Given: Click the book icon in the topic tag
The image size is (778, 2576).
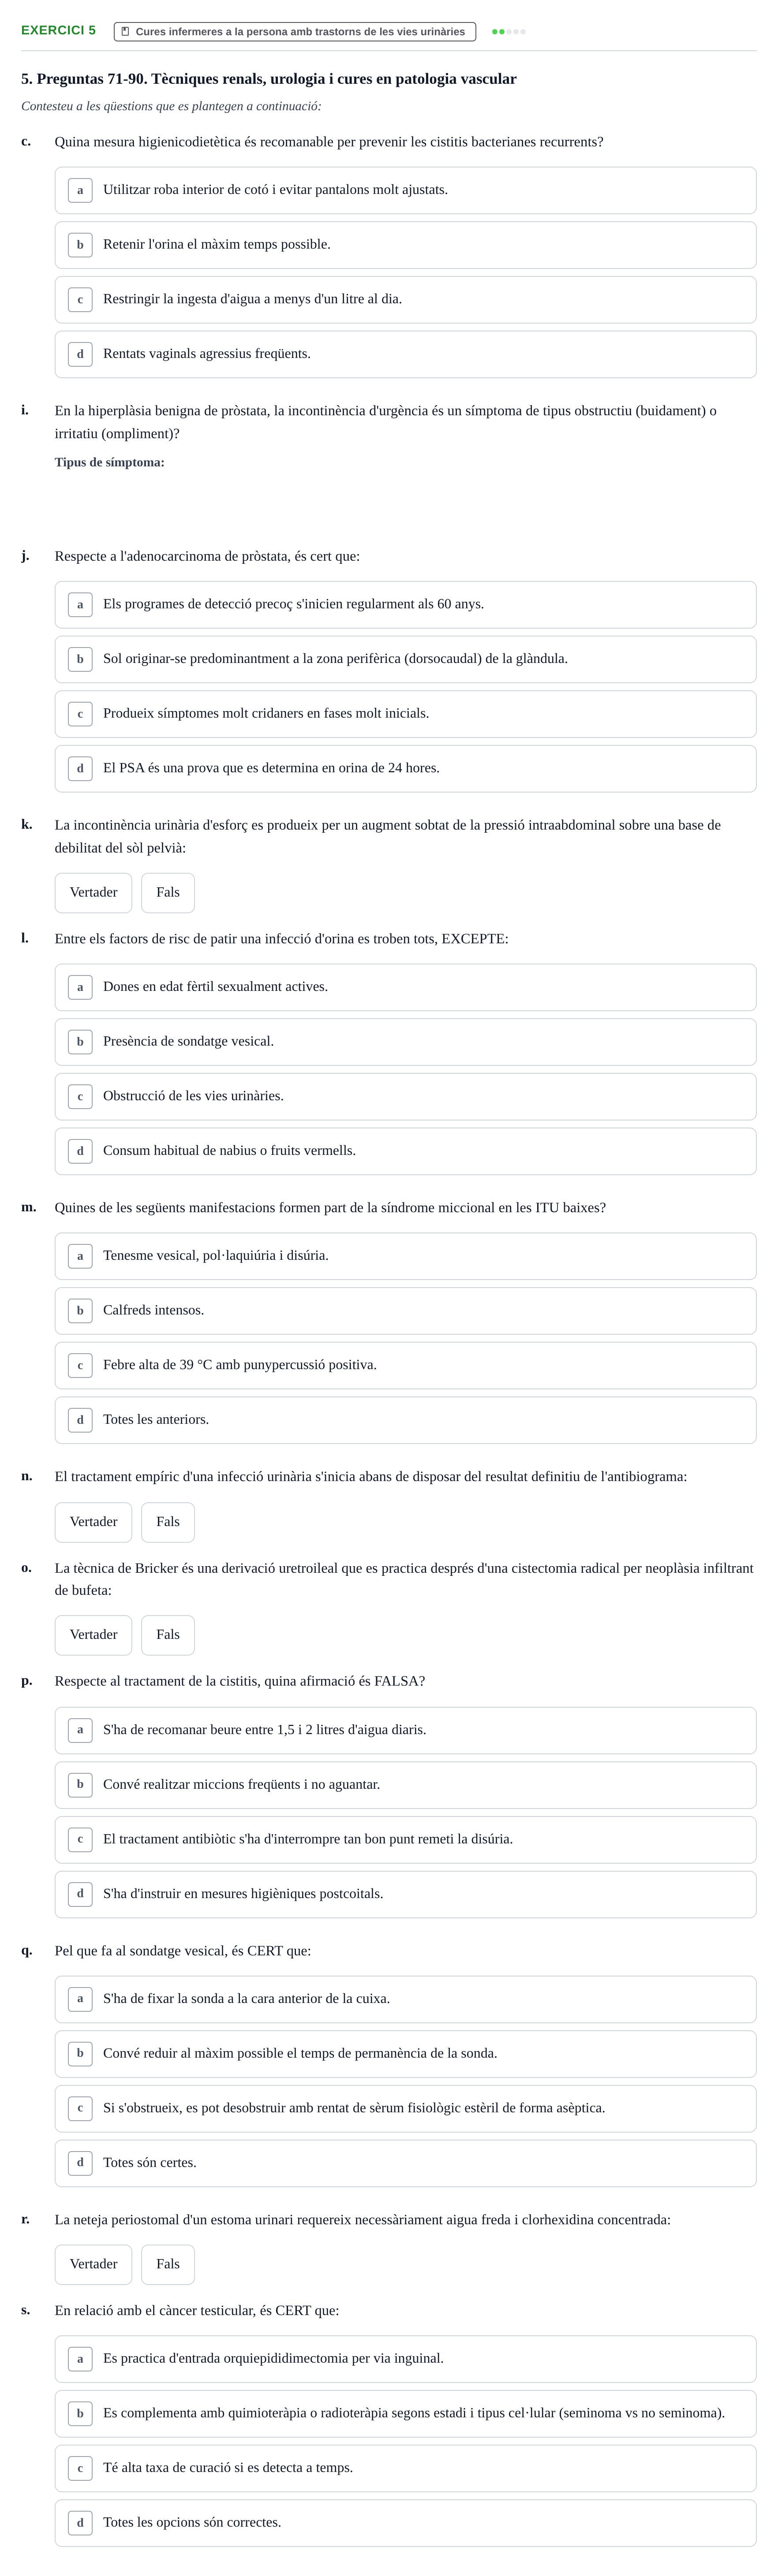Looking at the screenshot, I should click(x=125, y=32).
